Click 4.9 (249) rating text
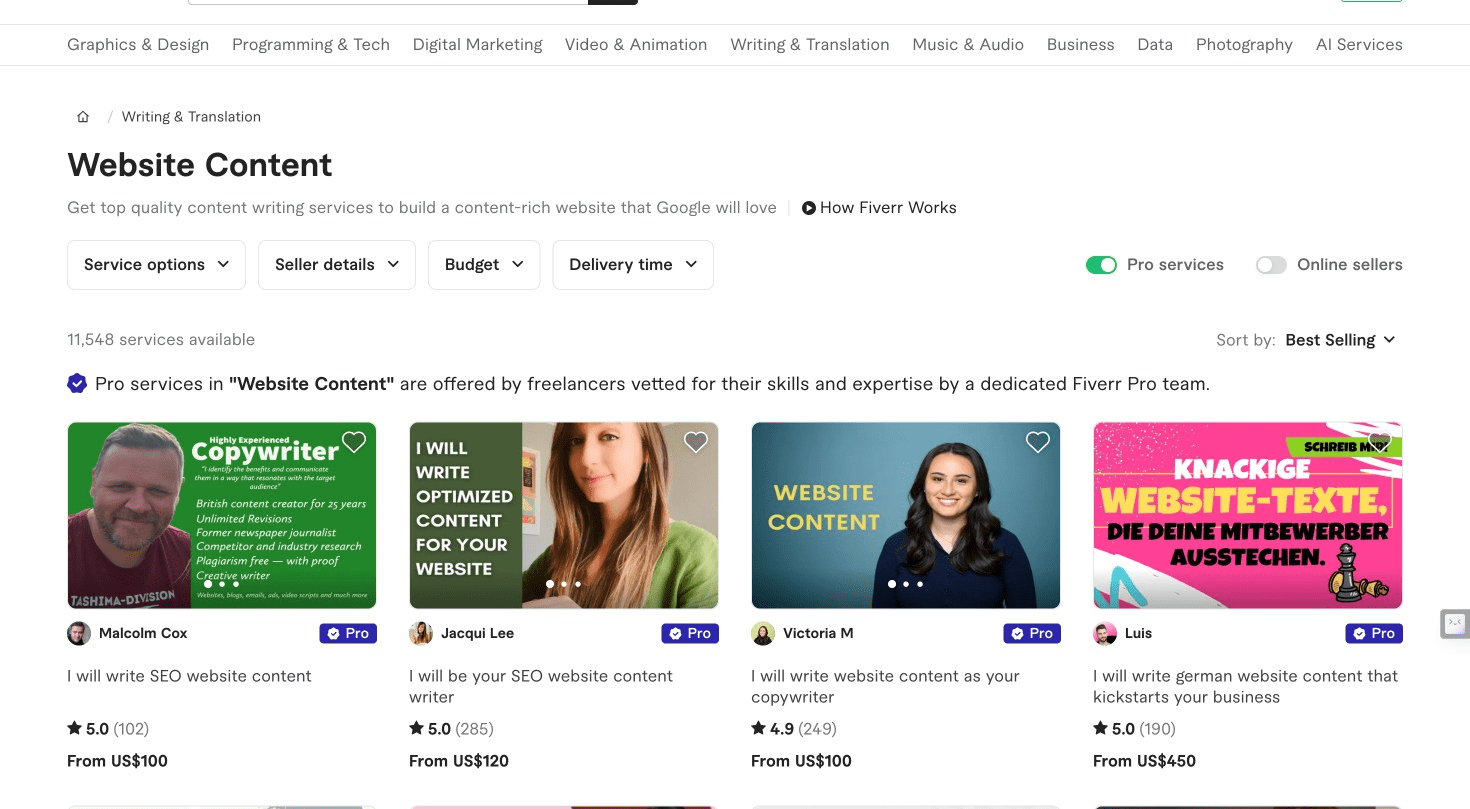1470x809 pixels. [x=794, y=729]
